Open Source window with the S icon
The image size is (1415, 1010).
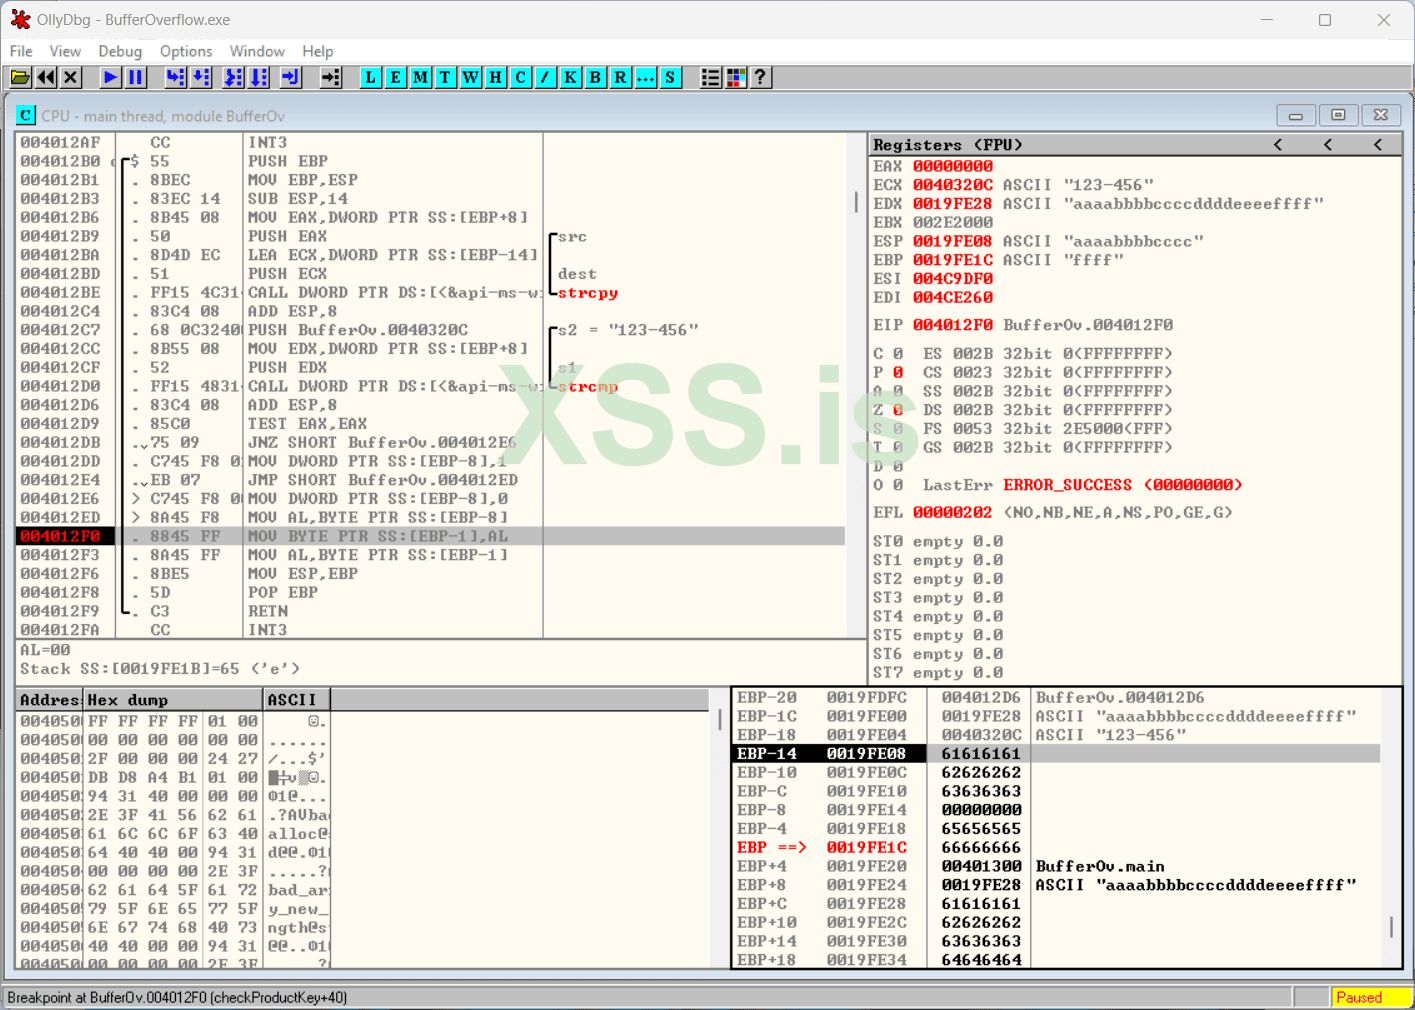pos(671,77)
